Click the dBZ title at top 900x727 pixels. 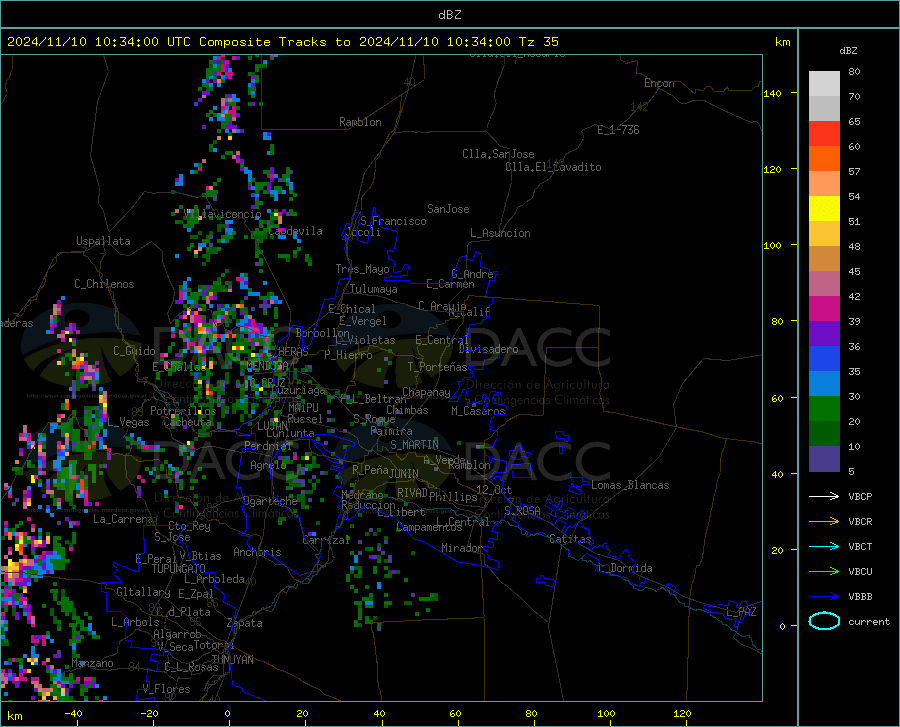pos(449,15)
